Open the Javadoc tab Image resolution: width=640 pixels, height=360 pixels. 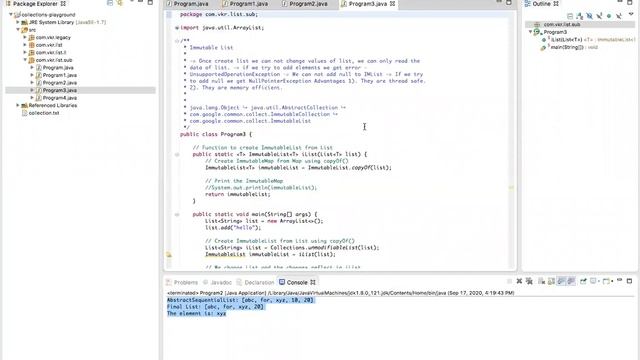tap(218, 282)
